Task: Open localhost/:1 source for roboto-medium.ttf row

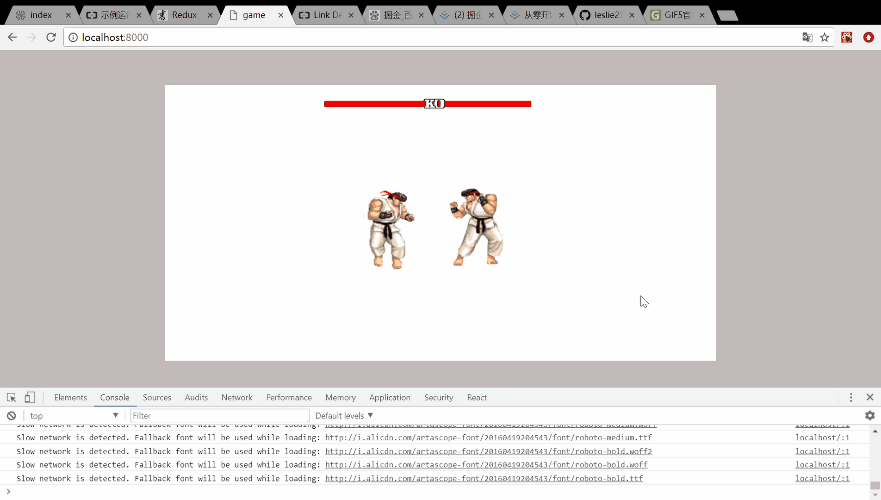Action: click(x=822, y=437)
